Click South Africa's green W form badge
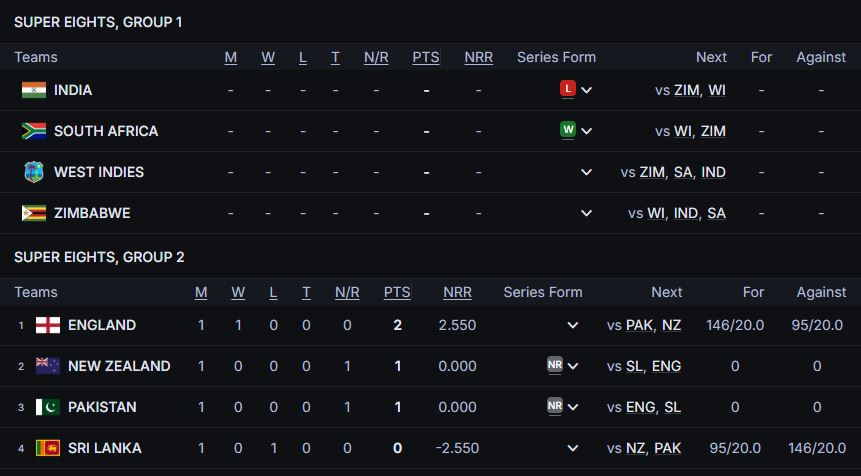The image size is (861, 476). coord(568,130)
